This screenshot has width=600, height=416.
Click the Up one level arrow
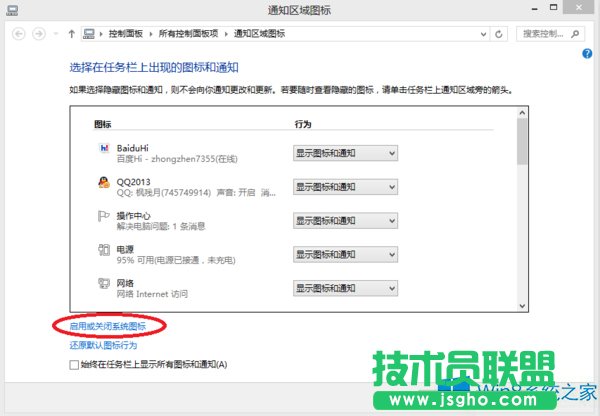[x=72, y=34]
